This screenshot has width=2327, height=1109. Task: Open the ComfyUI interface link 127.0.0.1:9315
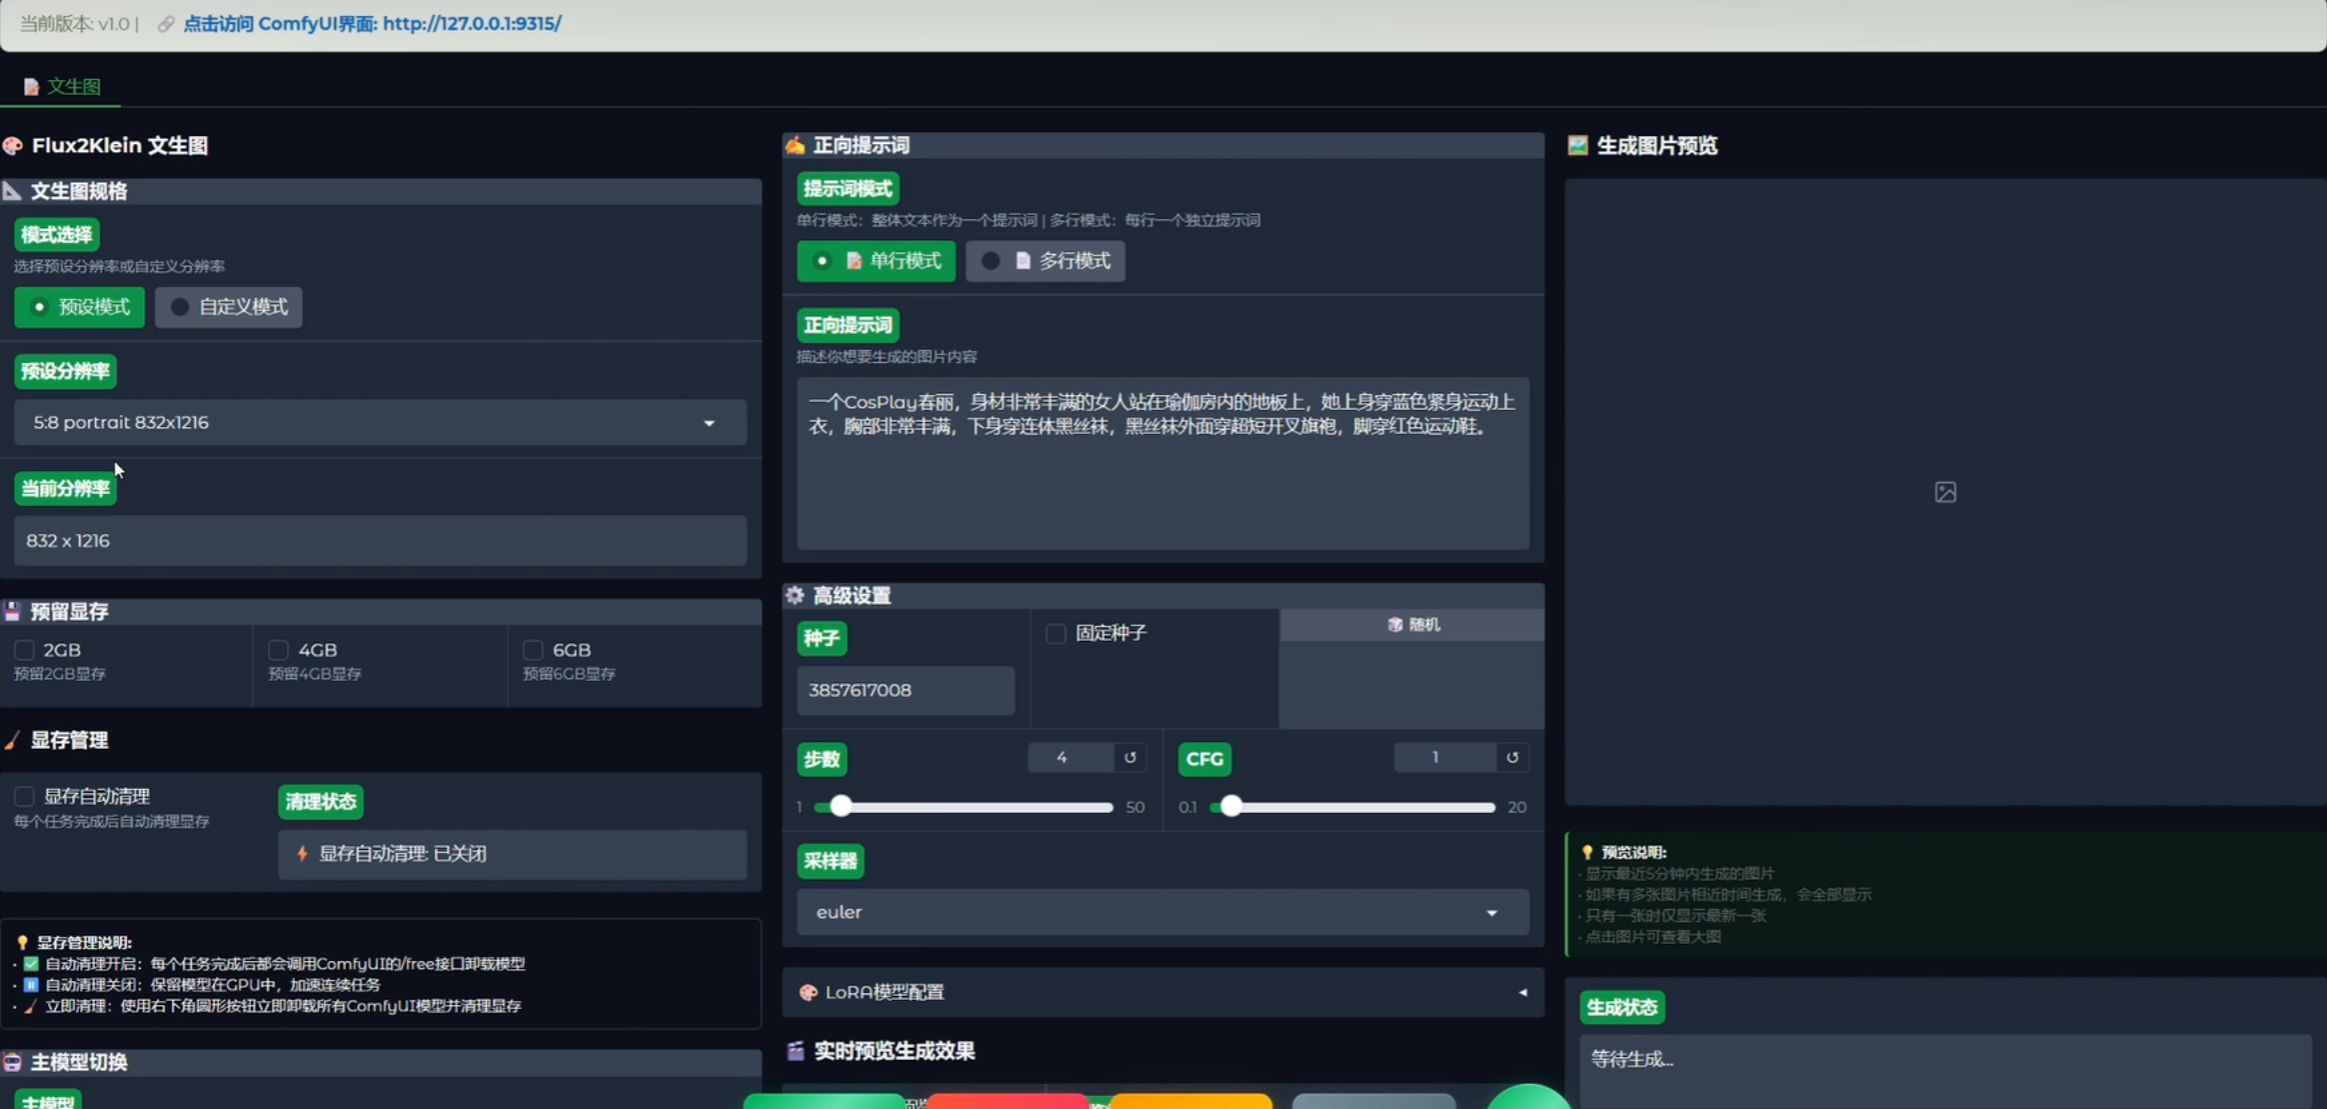click(x=372, y=23)
